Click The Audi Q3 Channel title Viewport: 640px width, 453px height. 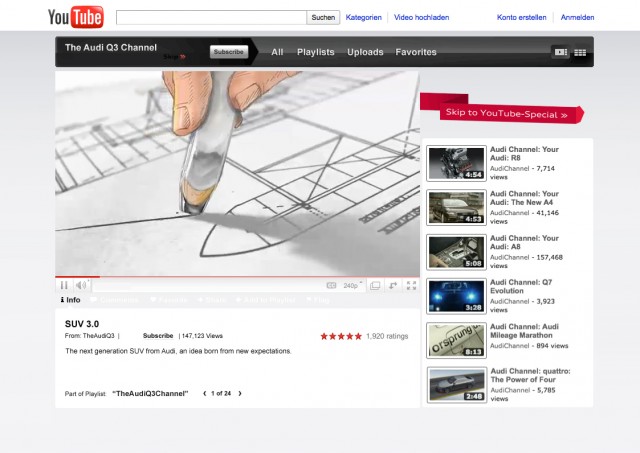[x=111, y=47]
